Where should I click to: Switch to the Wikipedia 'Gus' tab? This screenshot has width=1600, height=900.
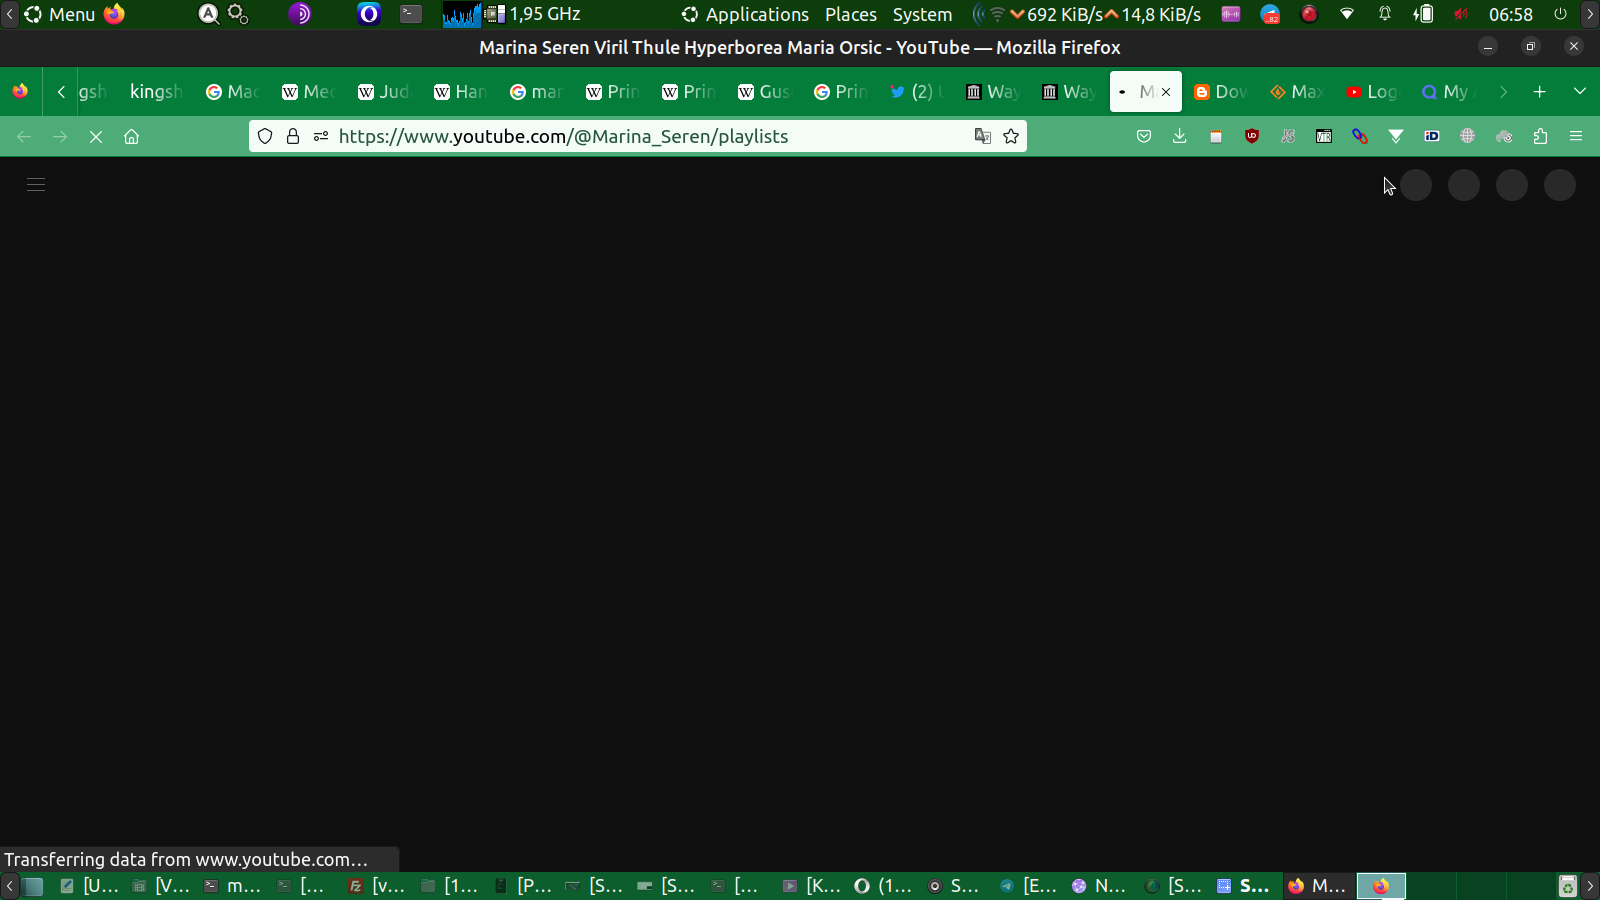[764, 91]
